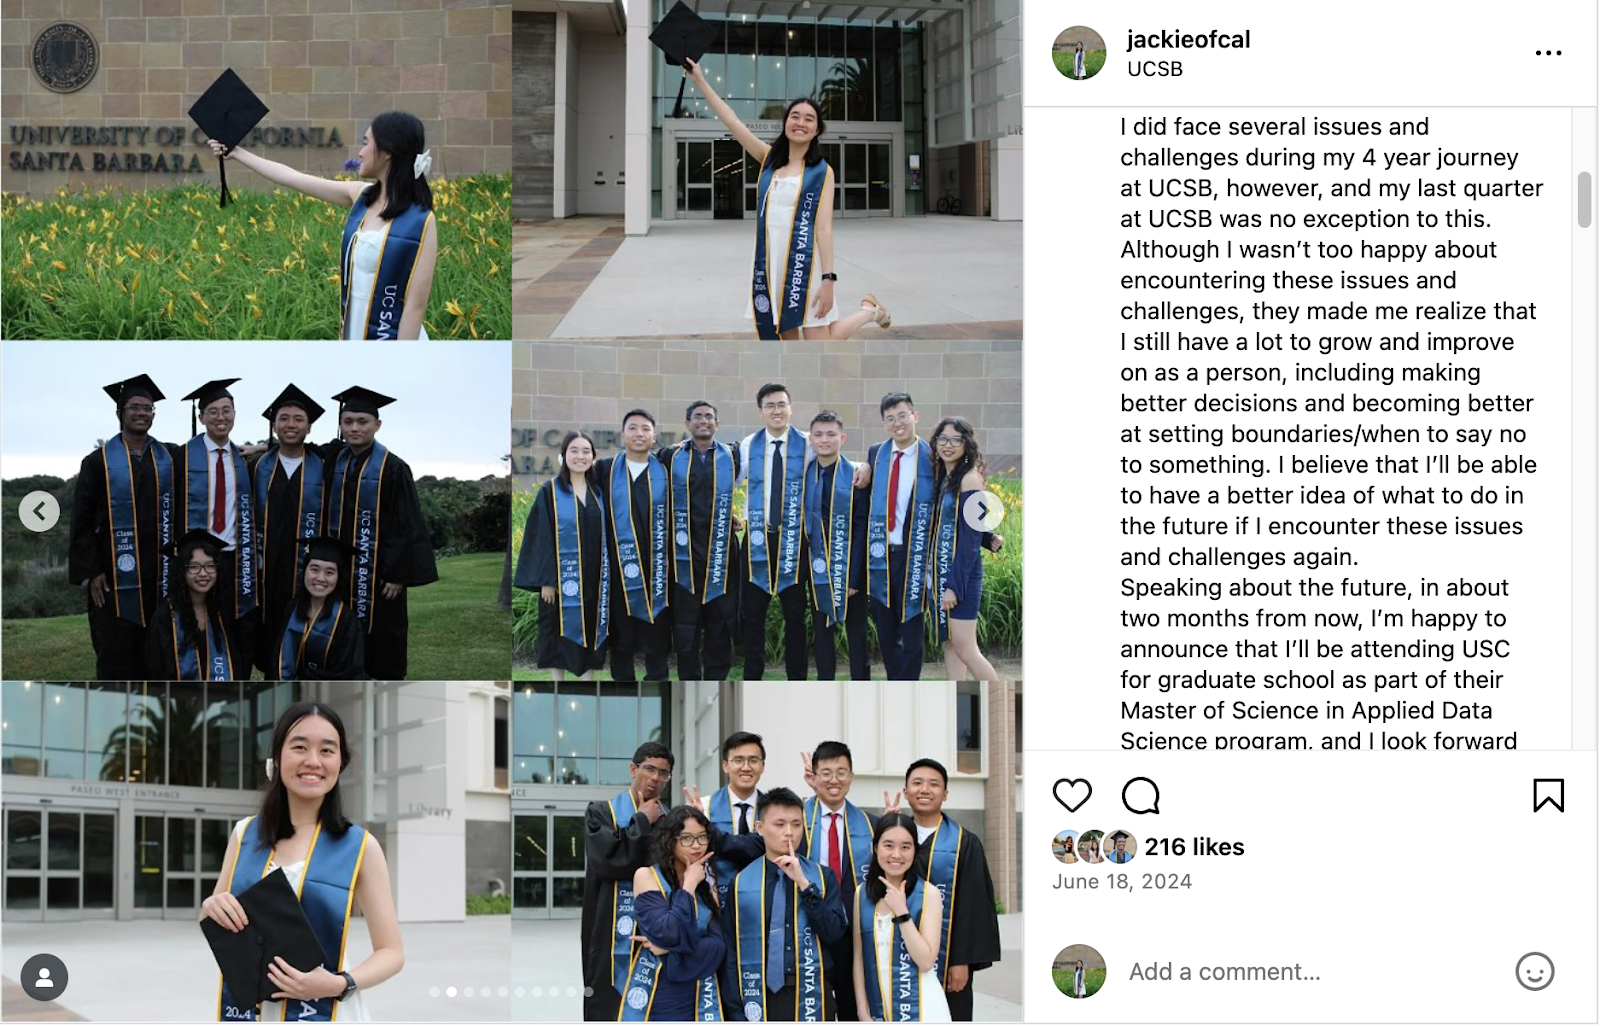
Task: Go to next photo with right arrow
Action: point(983,511)
